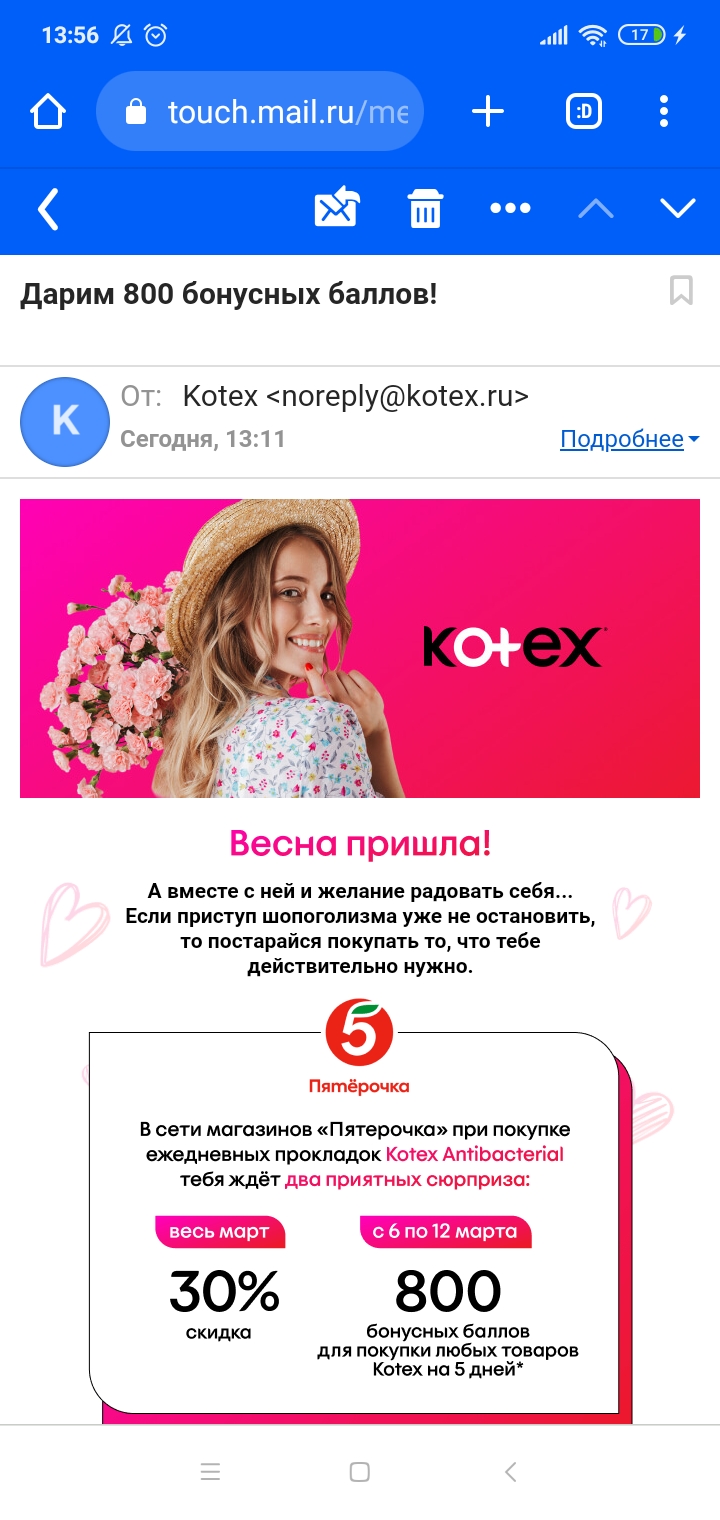
Task: Toggle the bookmark flag on email
Action: click(x=681, y=291)
